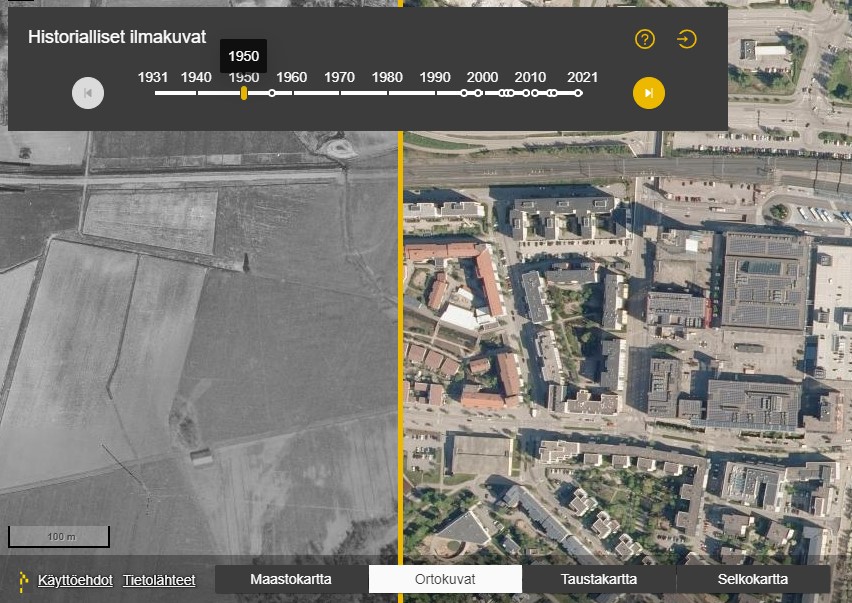This screenshot has height=603, width=852.
Task: Select the first timeline marker after 1990
Action: coord(463,93)
